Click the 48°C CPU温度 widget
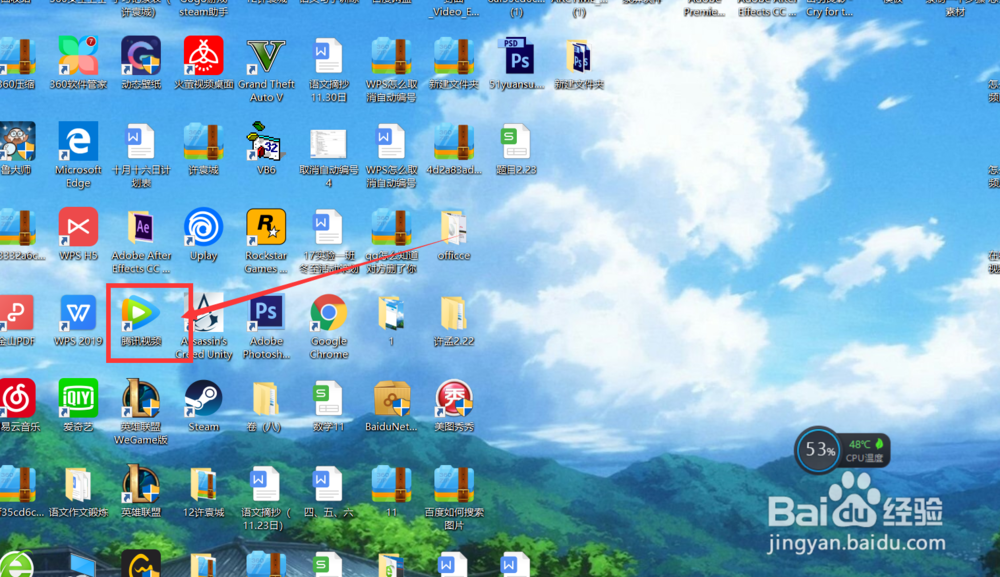 point(866,450)
